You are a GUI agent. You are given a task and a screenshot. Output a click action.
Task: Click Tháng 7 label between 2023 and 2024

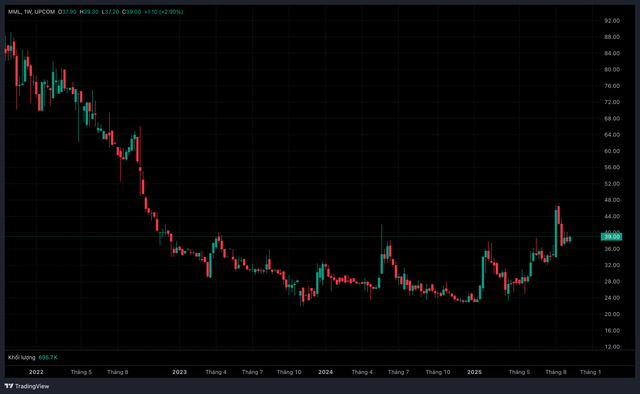[x=252, y=372]
